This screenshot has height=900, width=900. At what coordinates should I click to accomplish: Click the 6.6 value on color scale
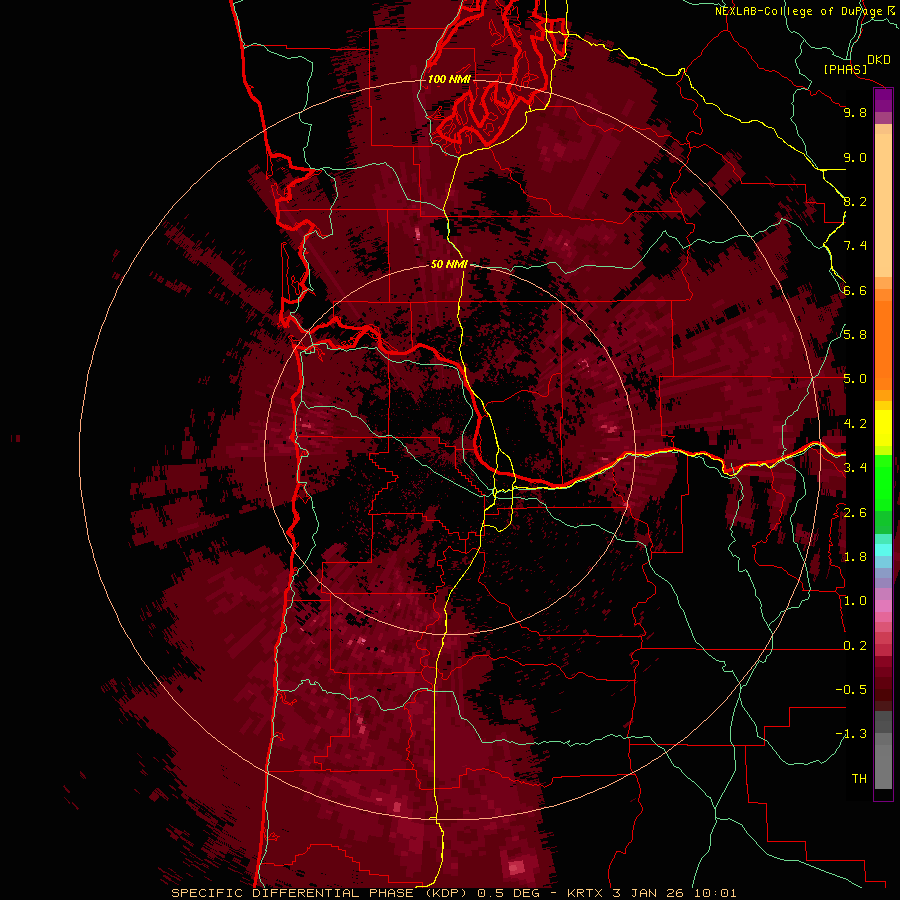tap(855, 290)
